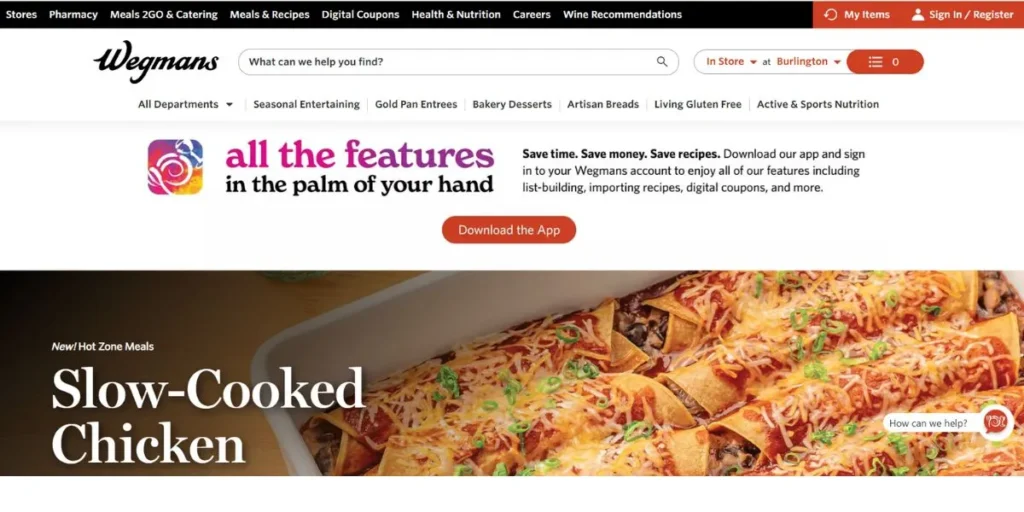Click the search magnifier icon

[x=662, y=61]
